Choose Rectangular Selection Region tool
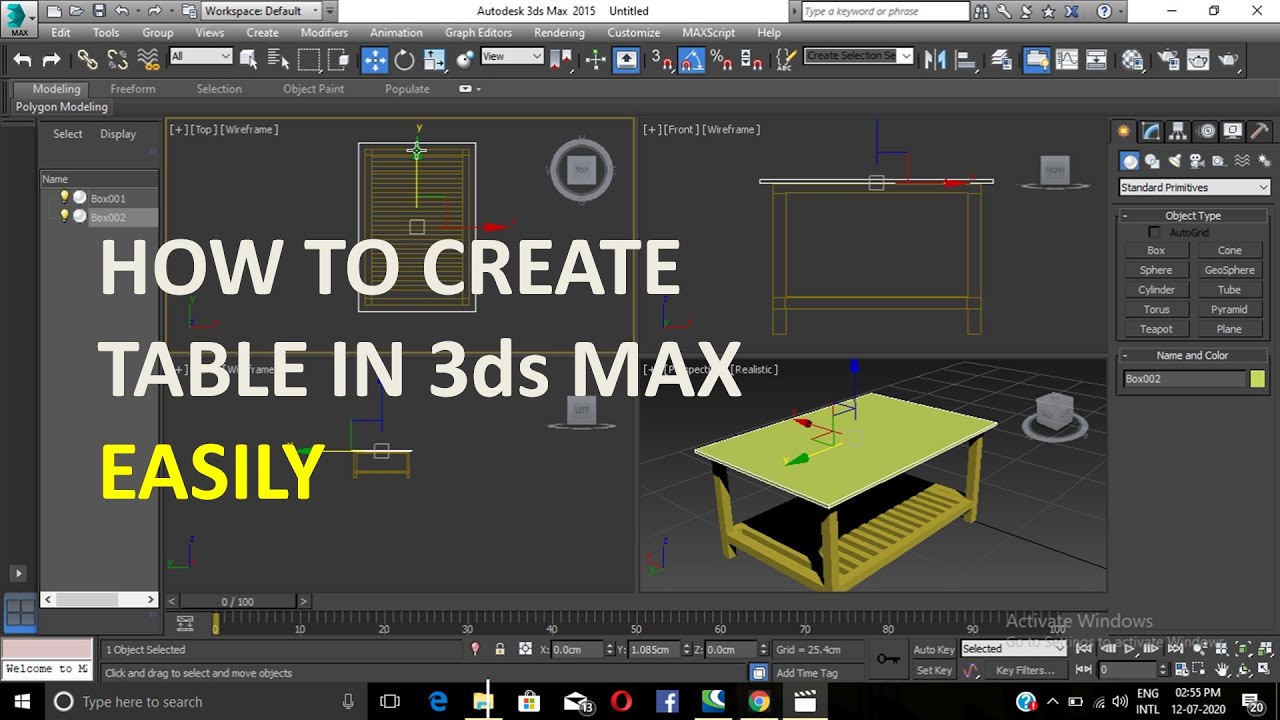1280x720 pixels. [308, 60]
